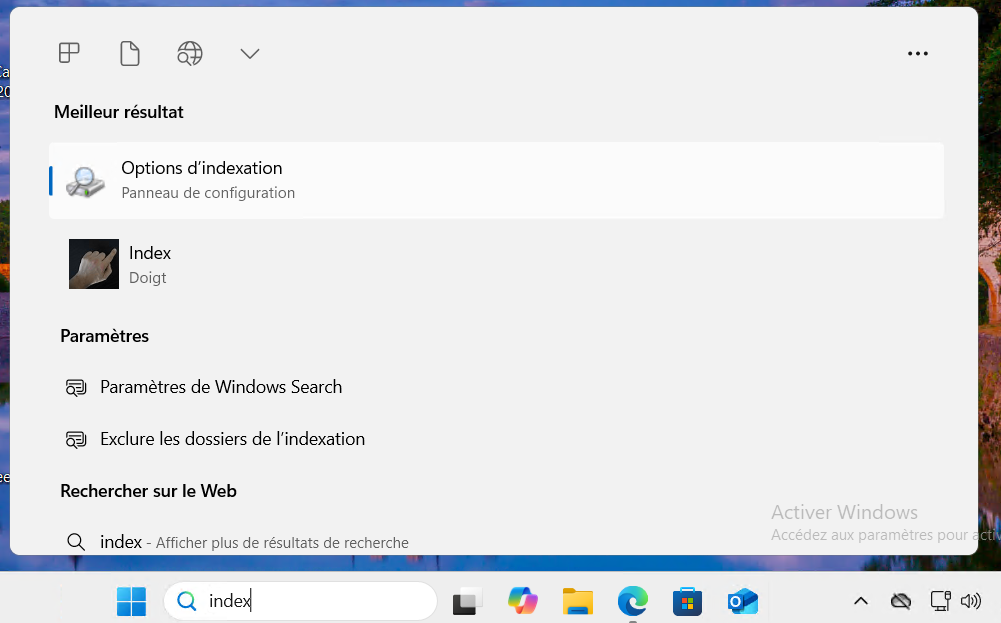Viewport: 1001px width, 623px height.
Task: Click the Index finger thumbnail result
Action: pos(94,264)
